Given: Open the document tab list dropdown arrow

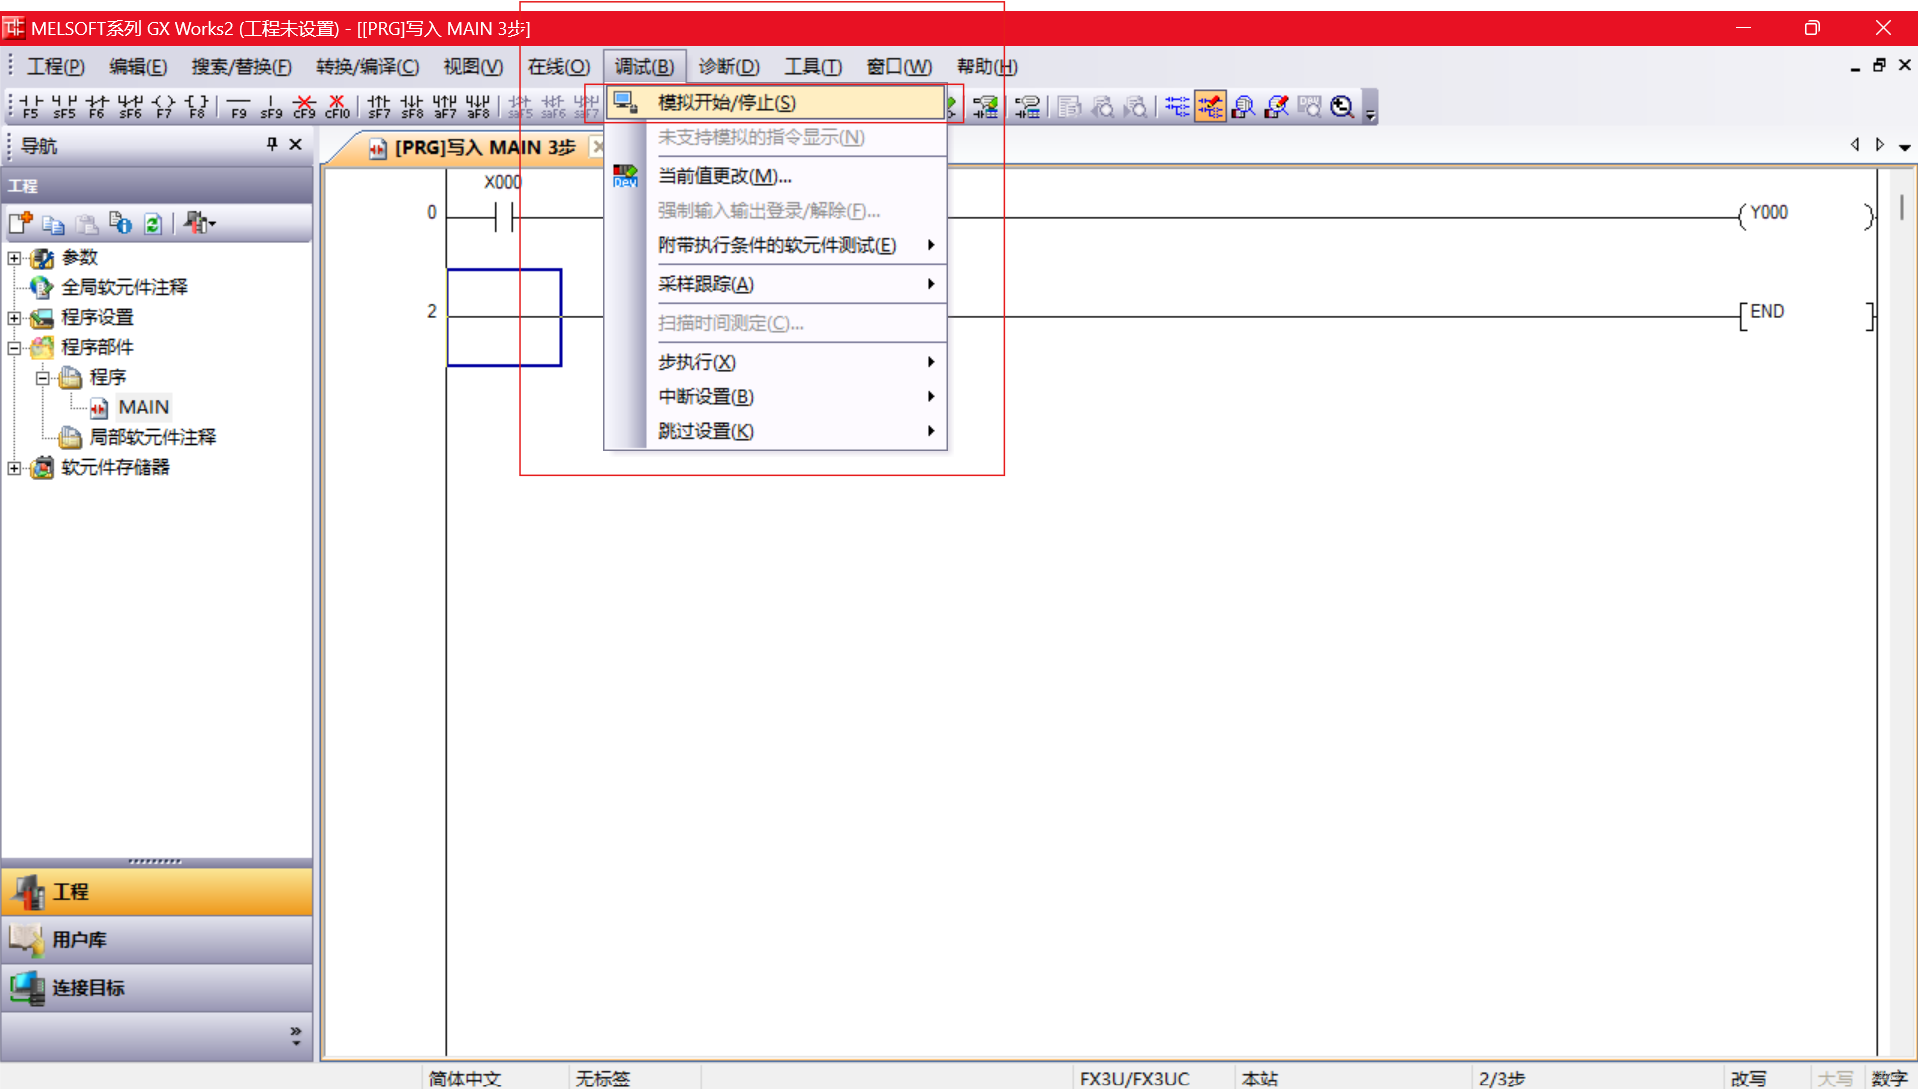Looking at the screenshot, I should click(1905, 146).
